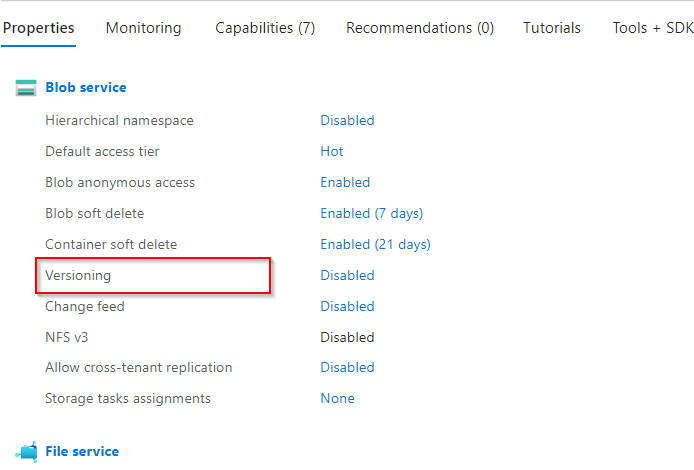694x470 pixels.
Task: Open the Tools + SDK tab
Action: [652, 28]
